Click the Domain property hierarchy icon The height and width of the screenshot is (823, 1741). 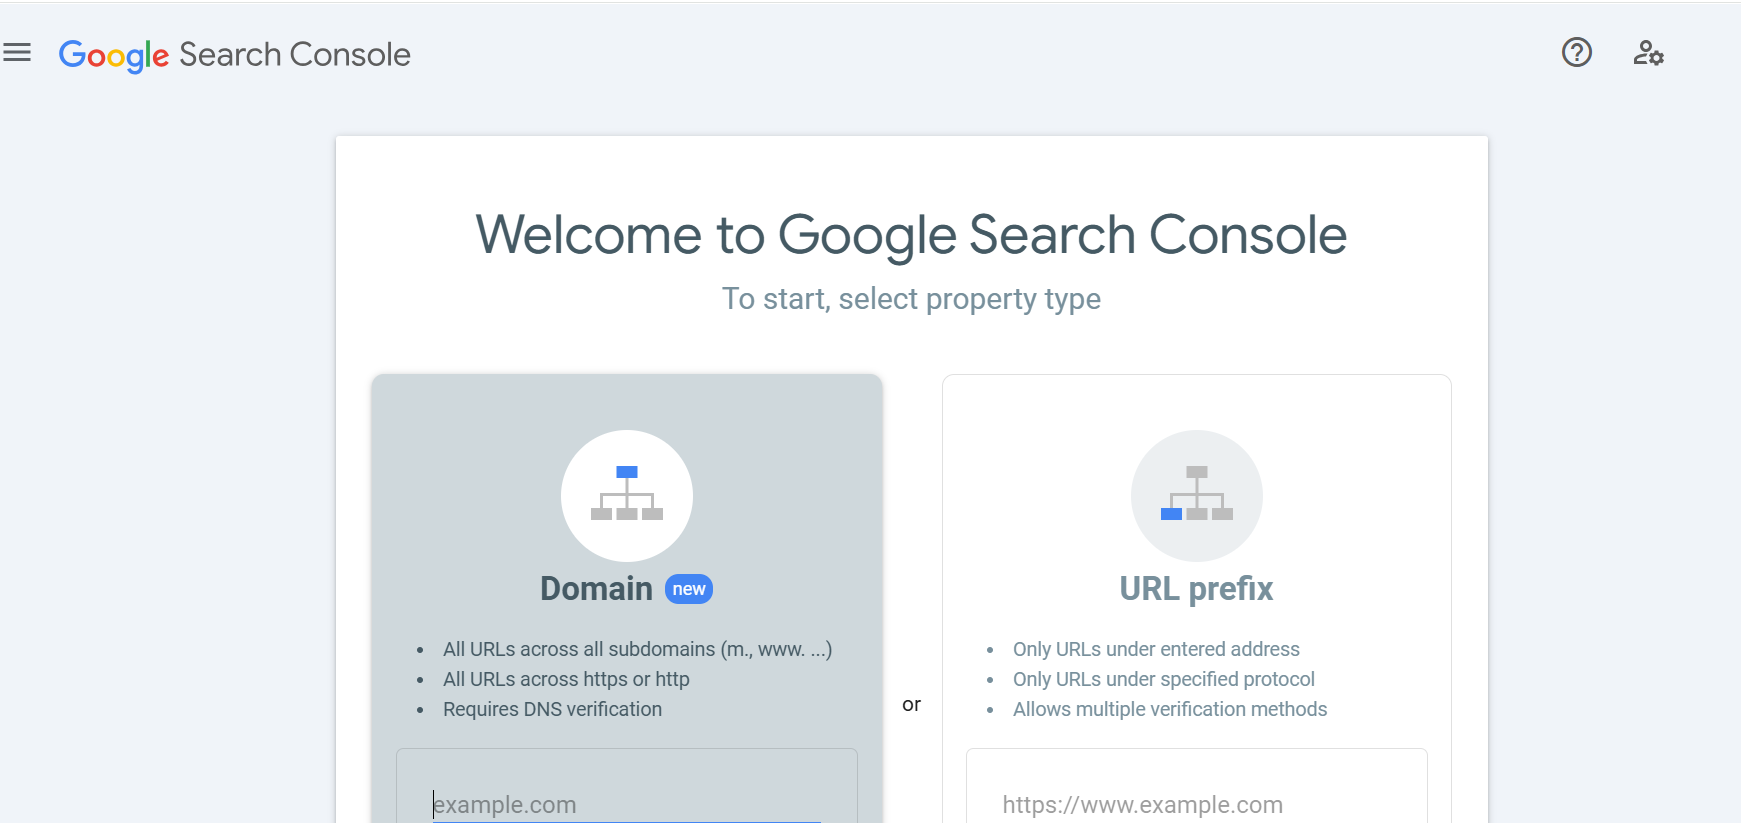click(627, 495)
